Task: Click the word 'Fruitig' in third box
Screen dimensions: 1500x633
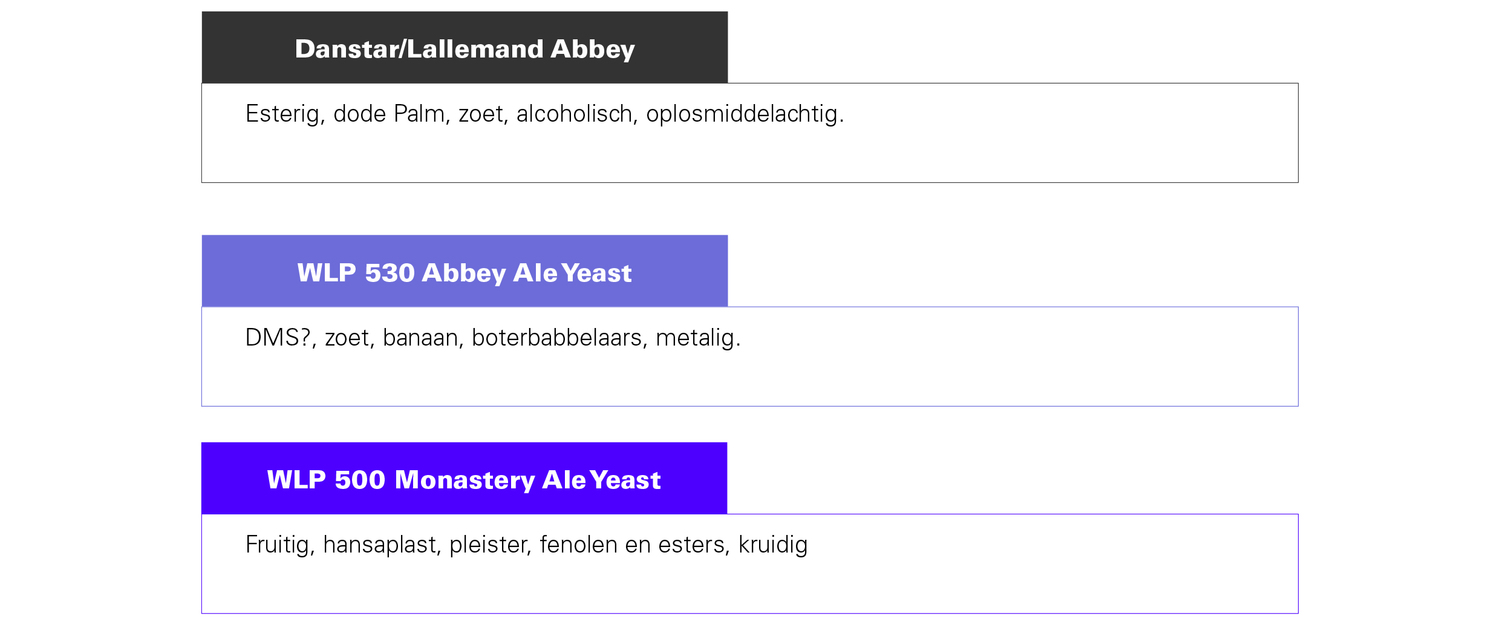Action: (x=280, y=546)
